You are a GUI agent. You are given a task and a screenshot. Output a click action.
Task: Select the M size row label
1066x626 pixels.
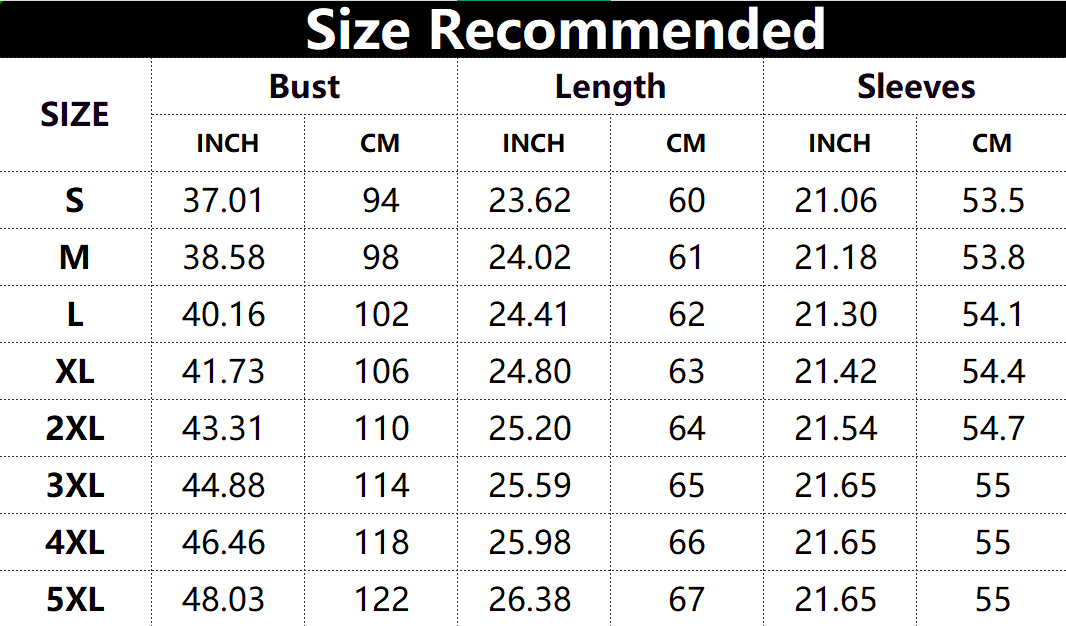point(75,258)
